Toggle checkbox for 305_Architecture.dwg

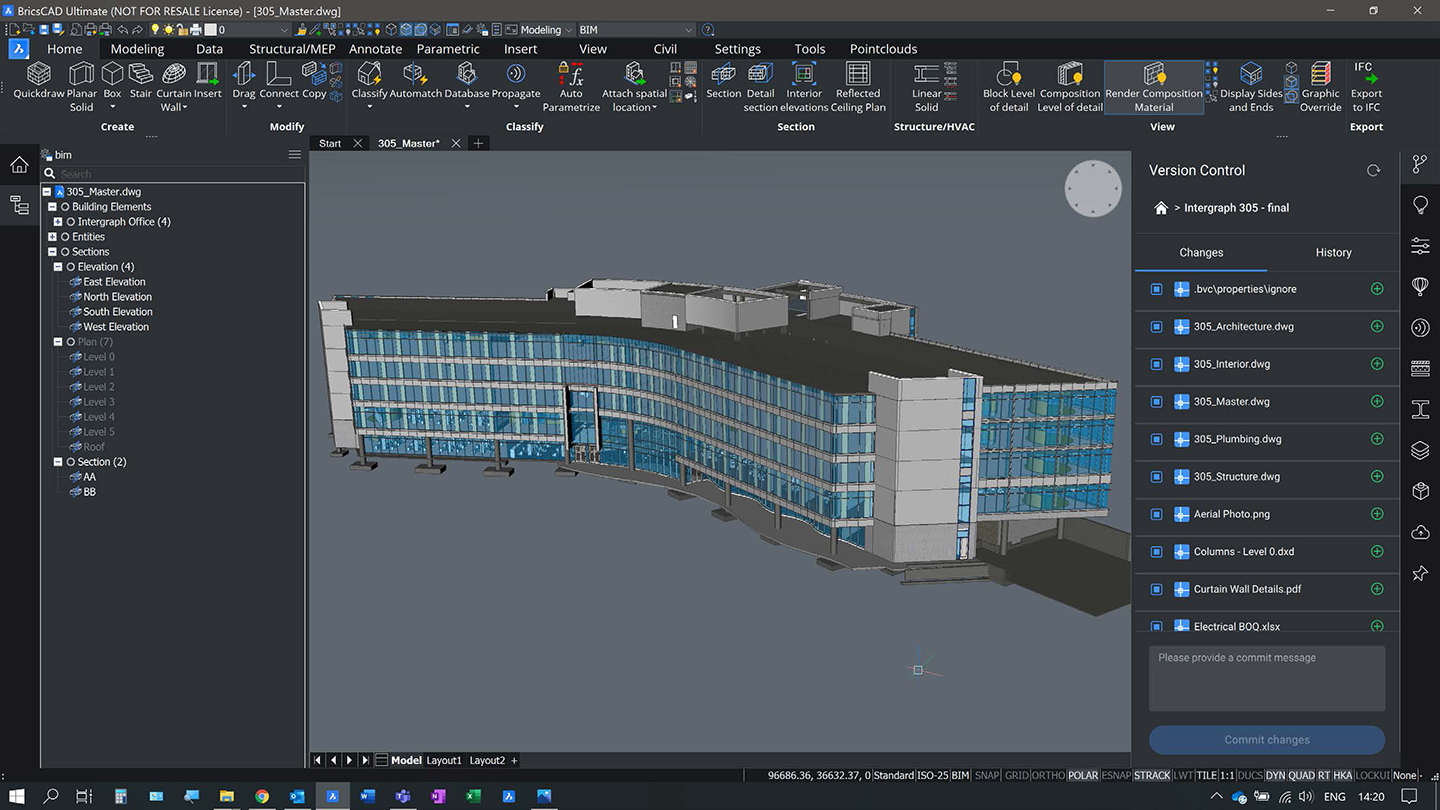point(1156,327)
